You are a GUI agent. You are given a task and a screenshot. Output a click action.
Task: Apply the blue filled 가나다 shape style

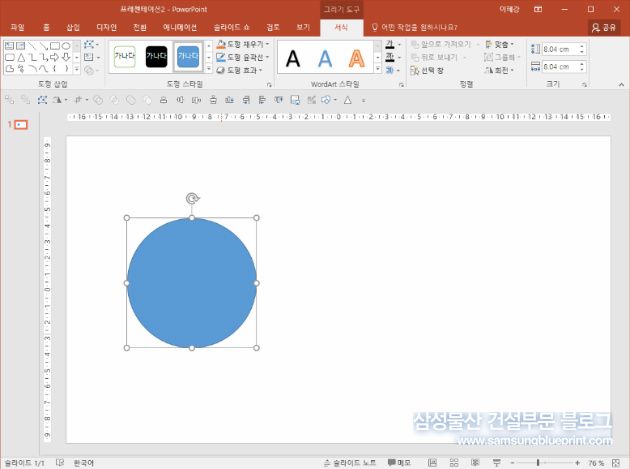(x=188, y=56)
